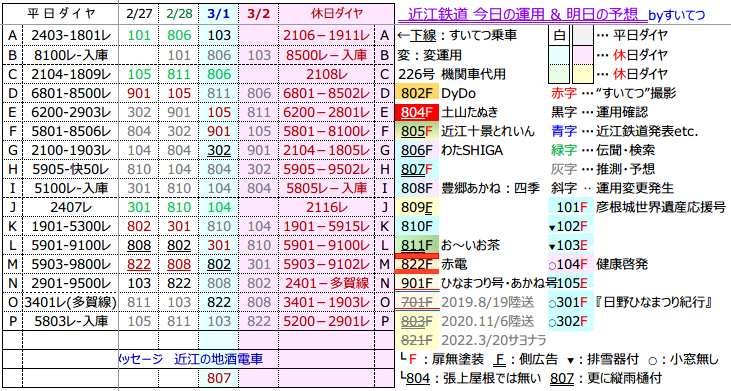
Task: Click the 5801-8506レ weekday cell
Action: pyautogui.click(x=71, y=131)
